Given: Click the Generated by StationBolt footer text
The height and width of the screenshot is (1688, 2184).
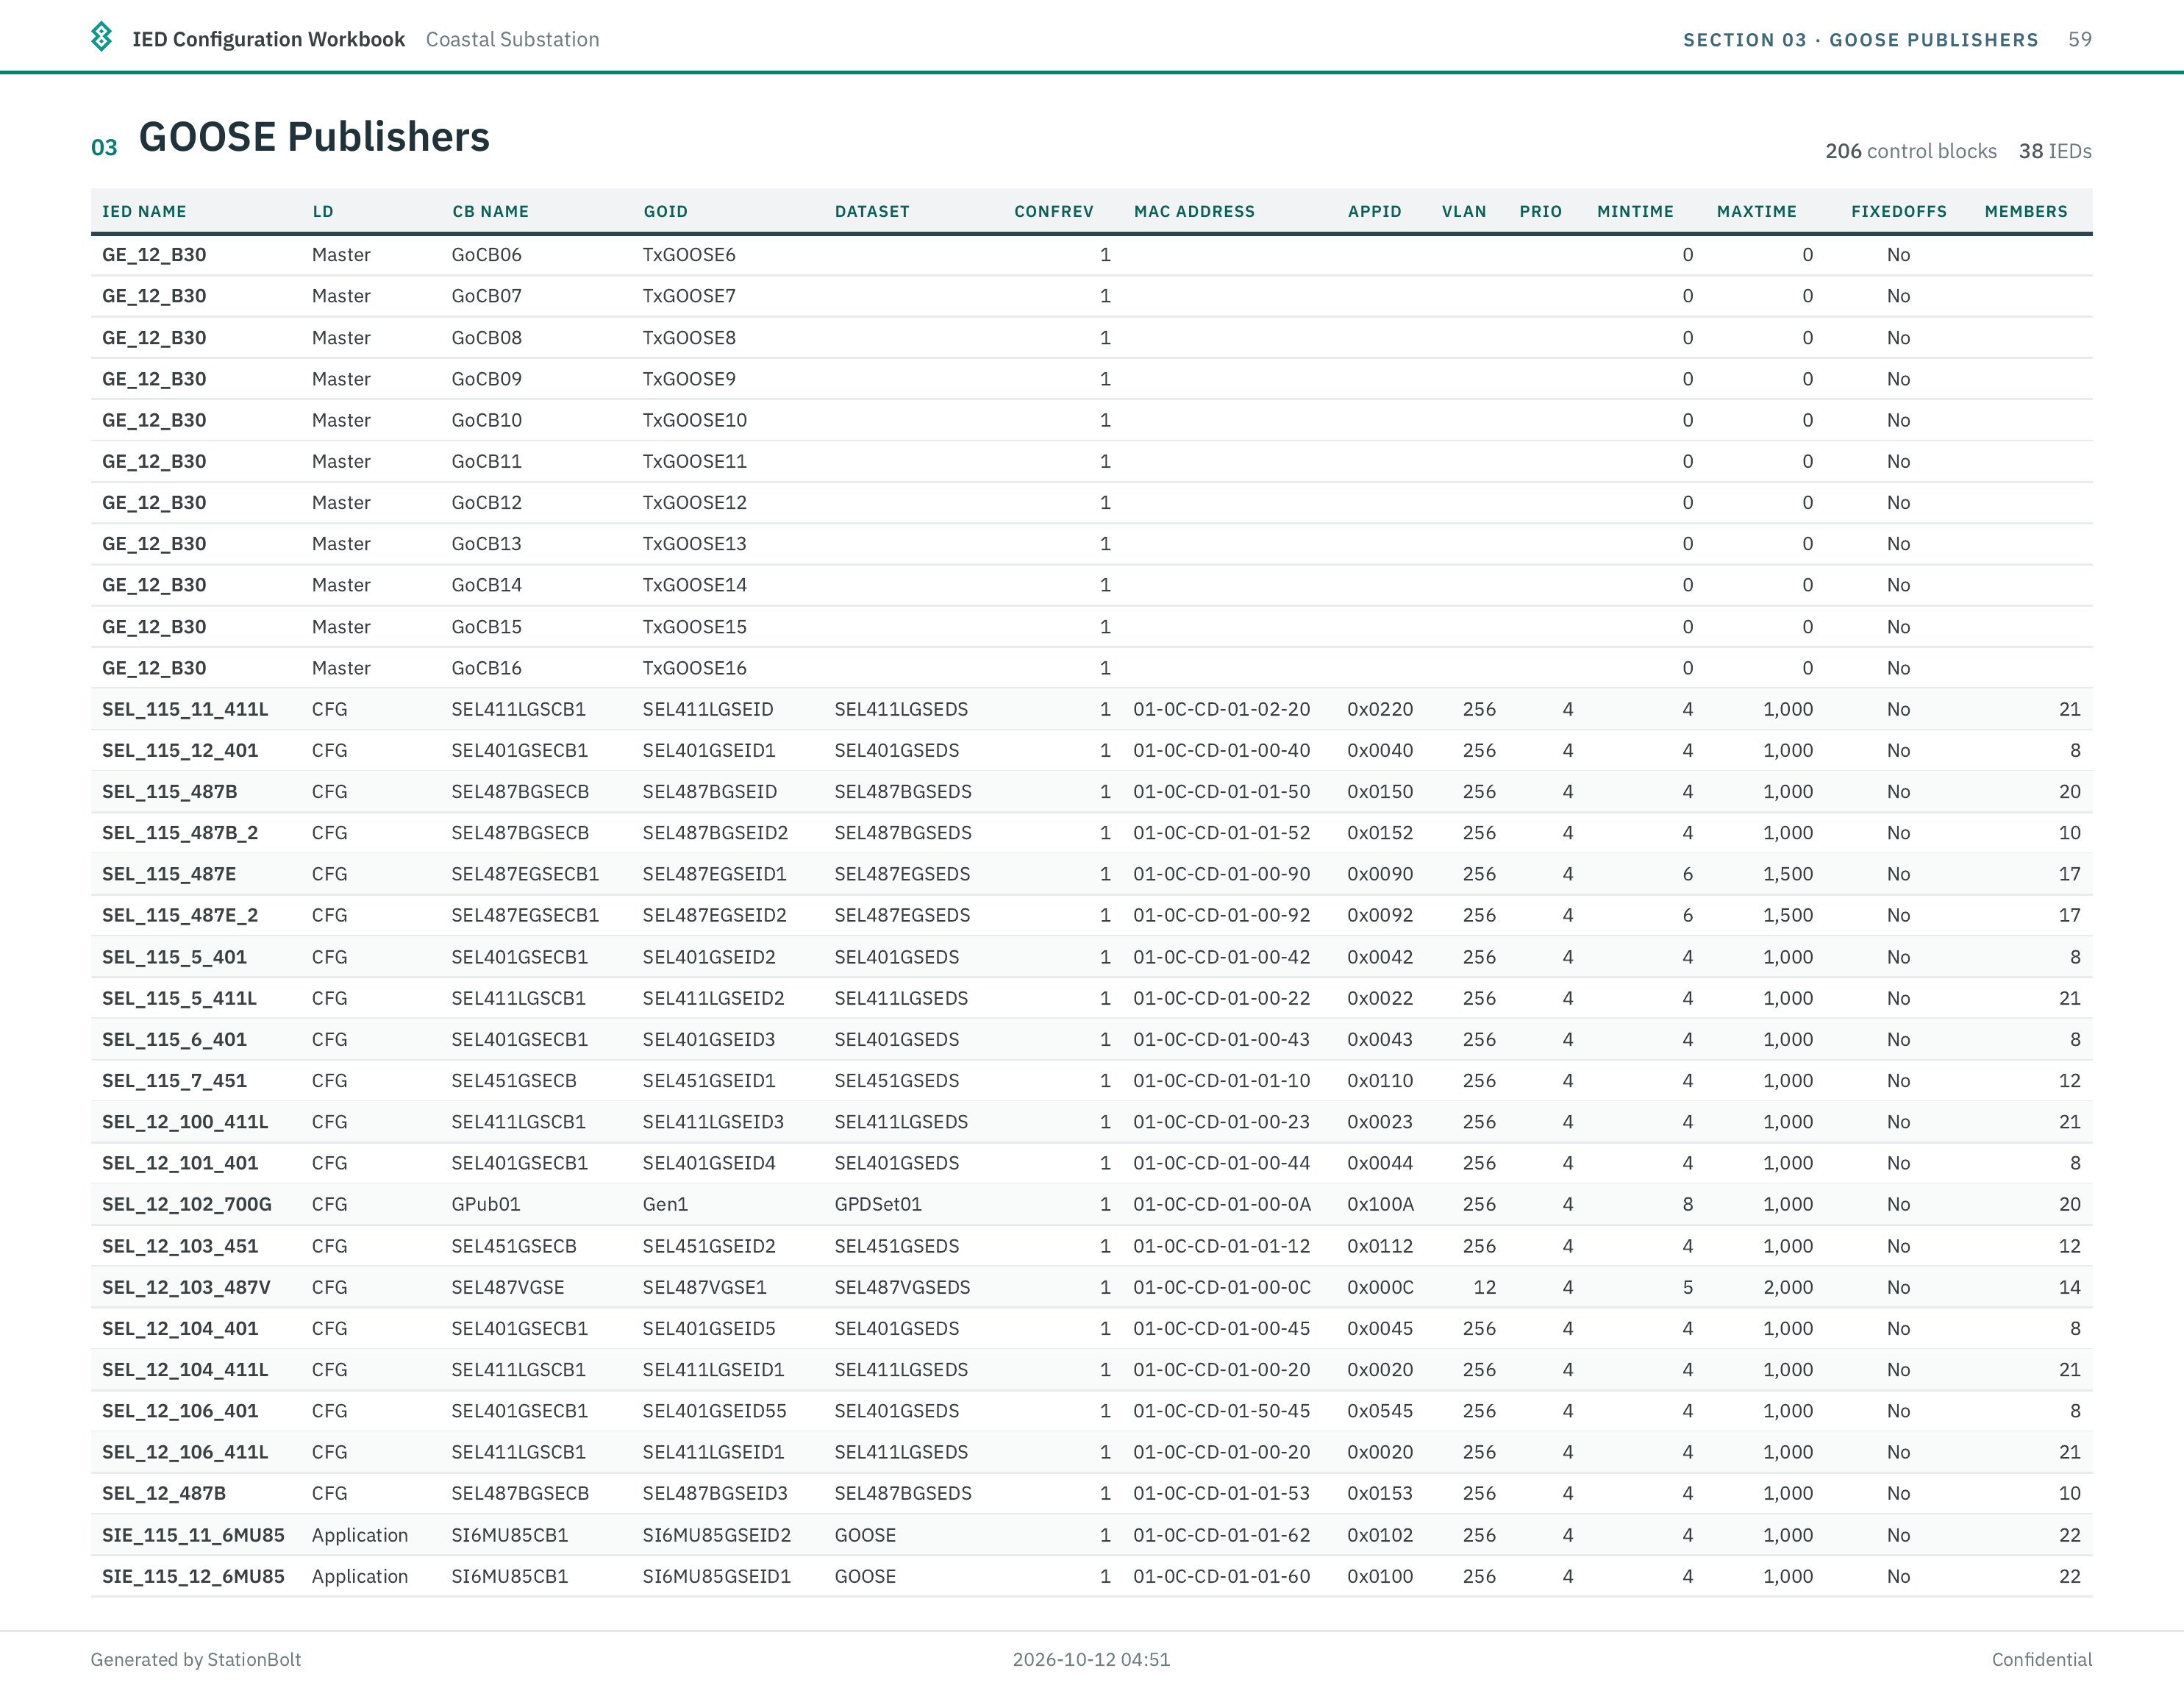Looking at the screenshot, I should [x=196, y=1659].
